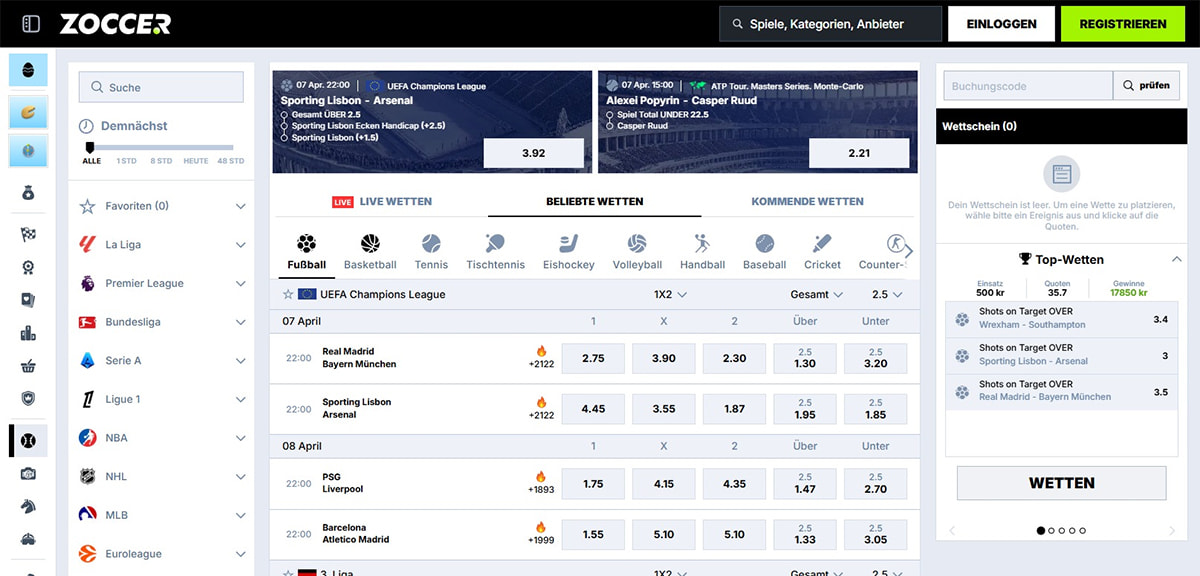This screenshot has width=1200, height=576.
Task: Click the Cricket sport icon
Action: (822, 244)
